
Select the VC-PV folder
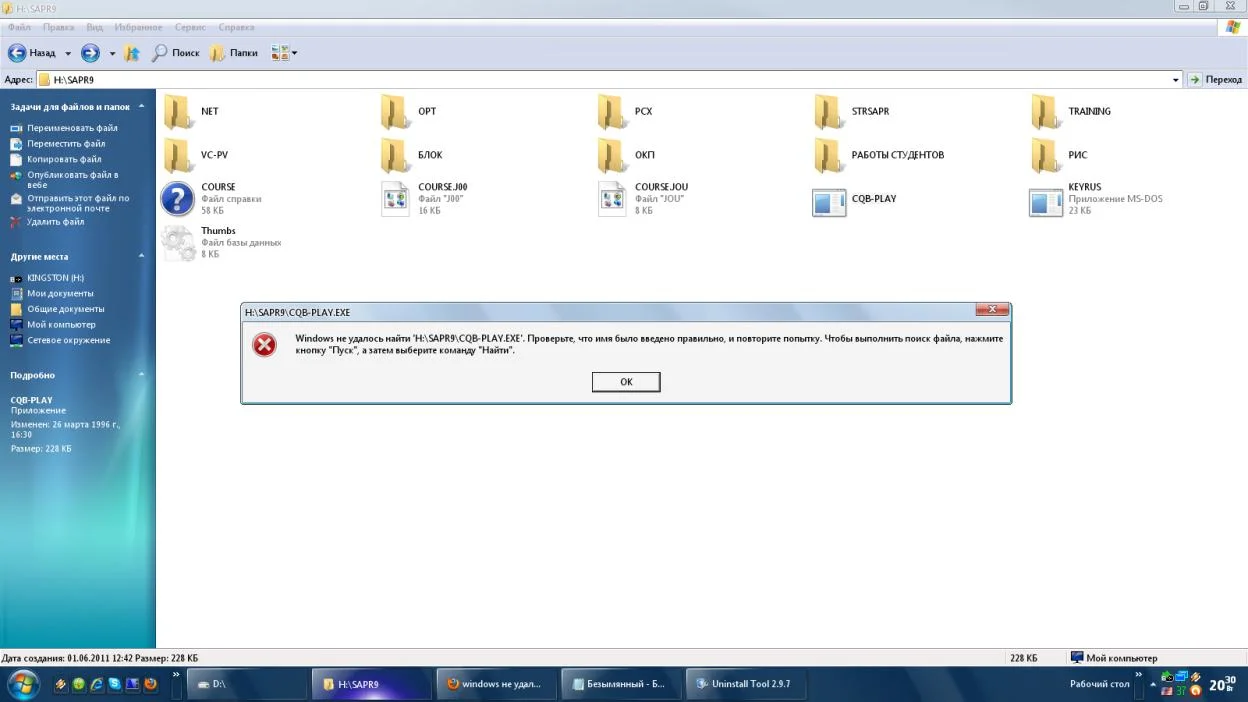point(194,155)
